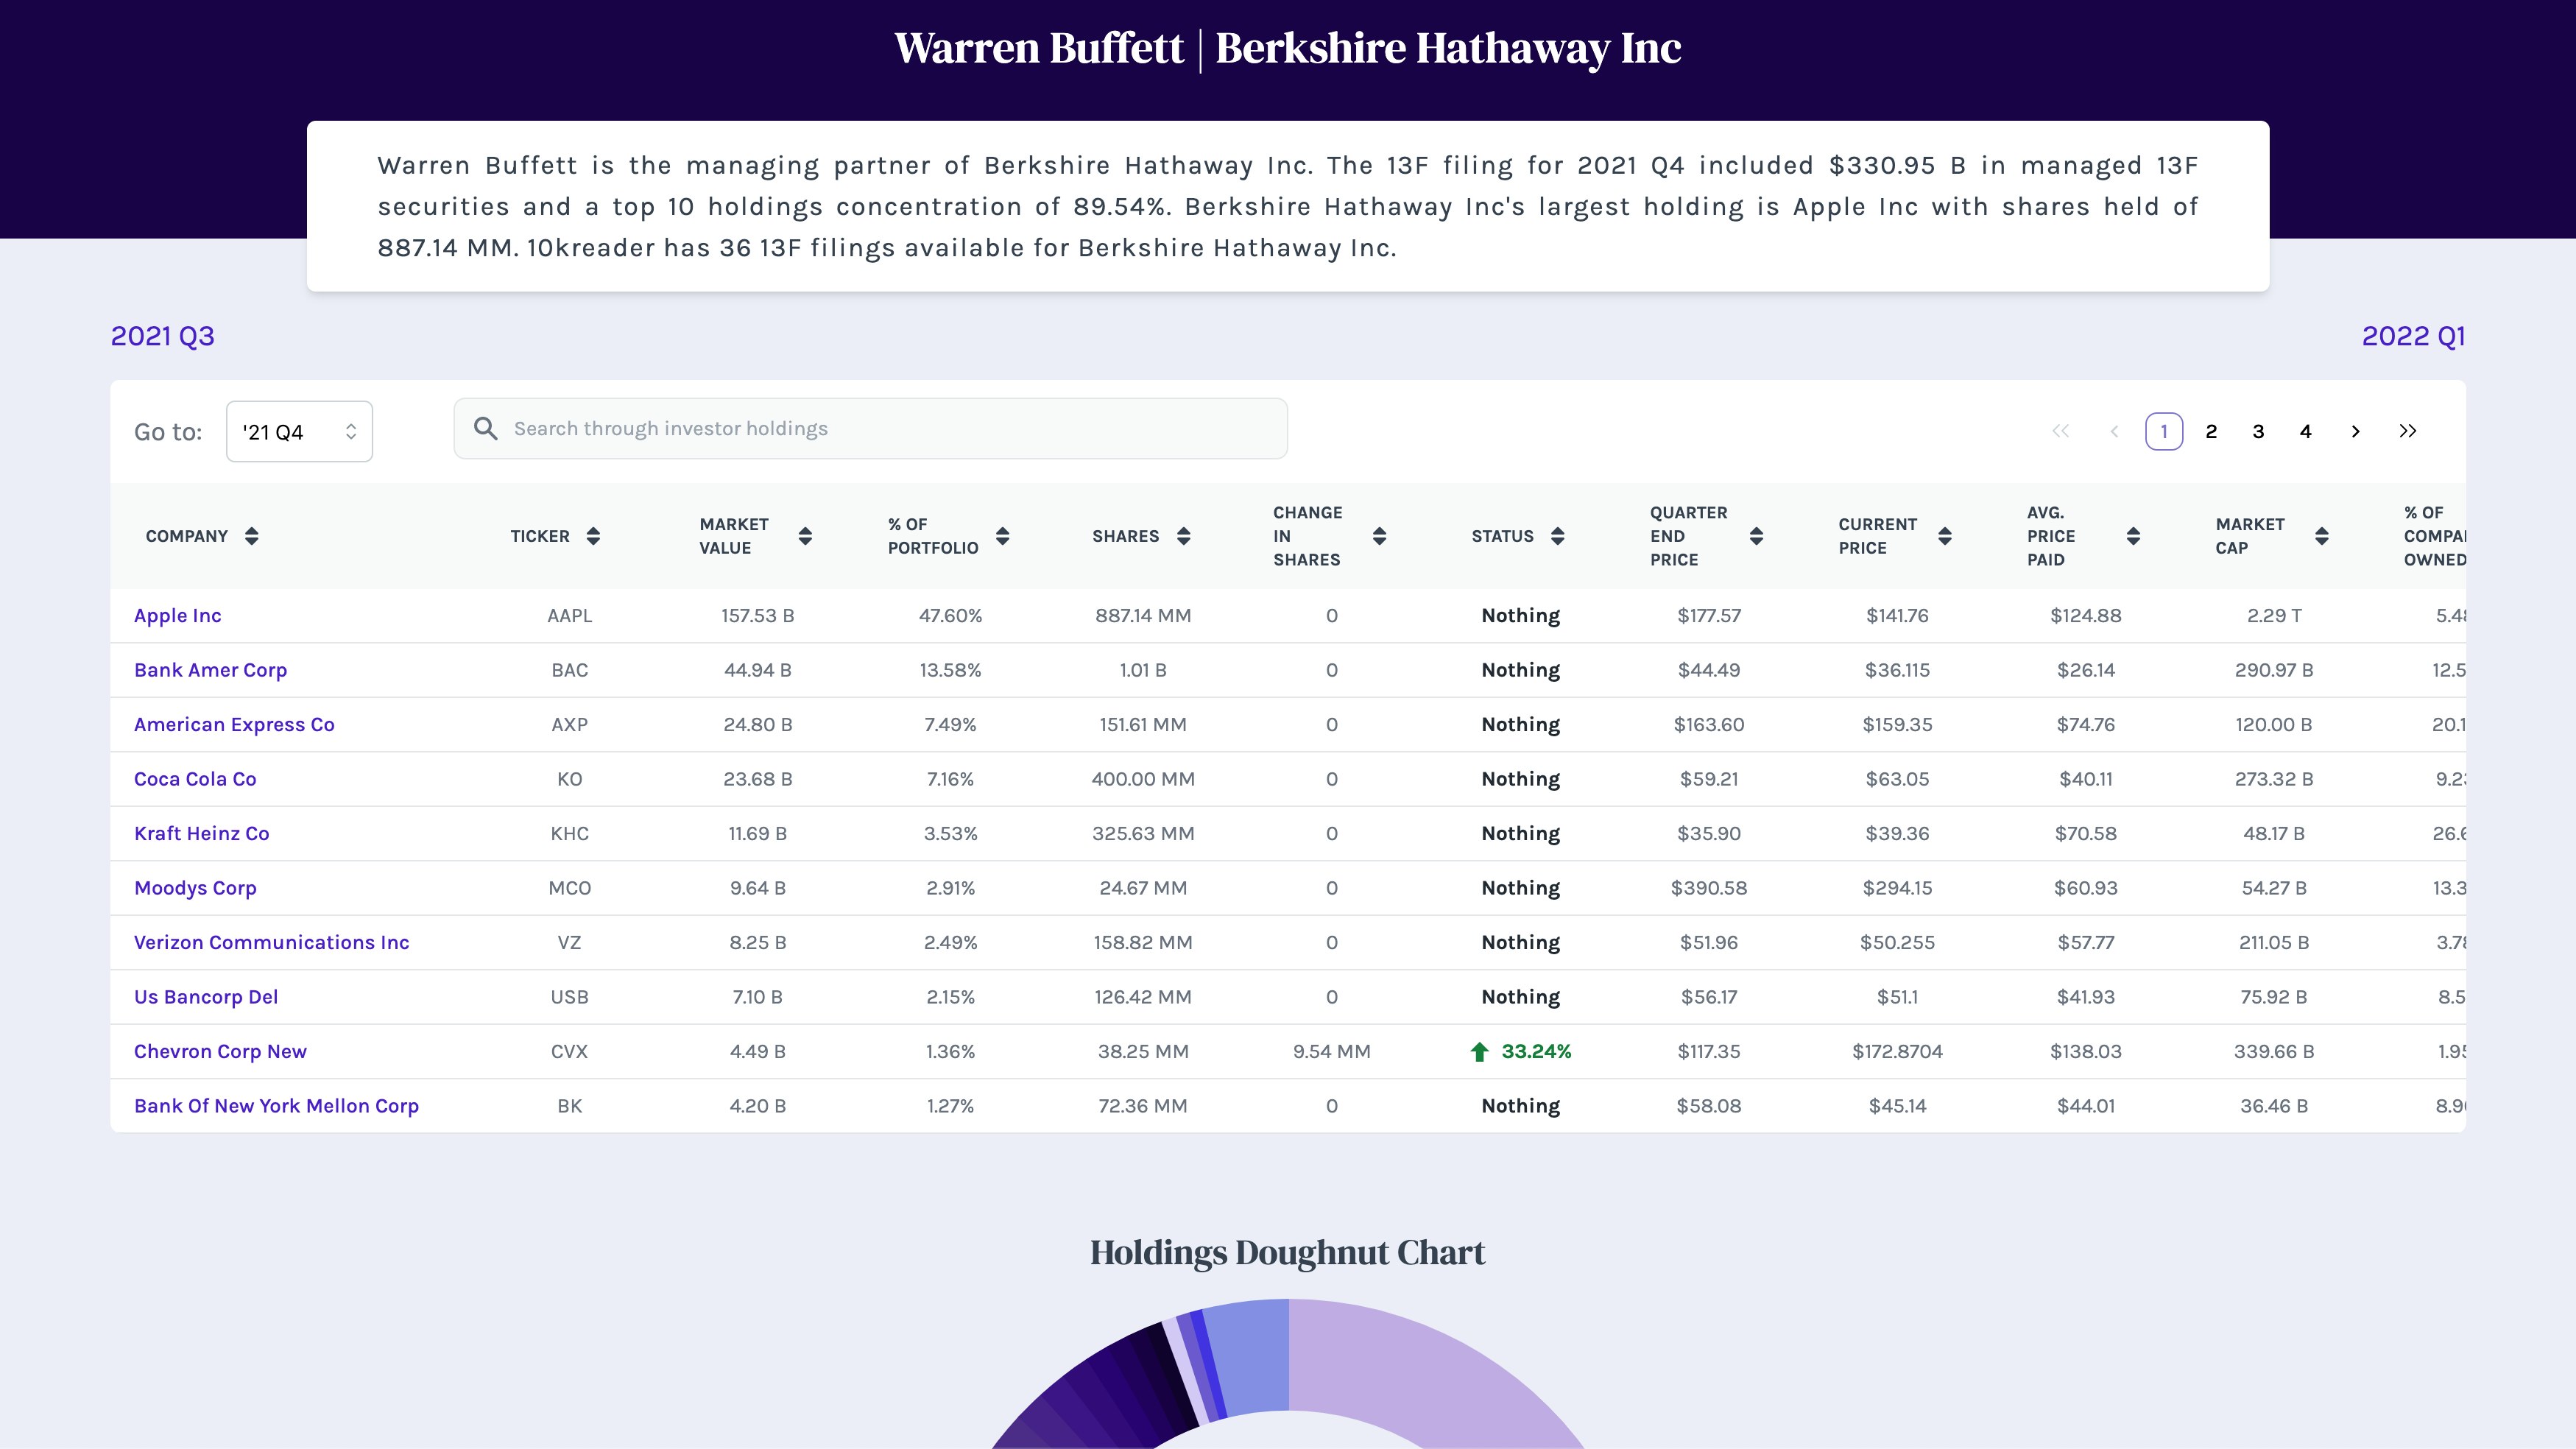This screenshot has height=1449, width=2576.
Task: Open Chevron Corp New link
Action: click(x=220, y=1052)
